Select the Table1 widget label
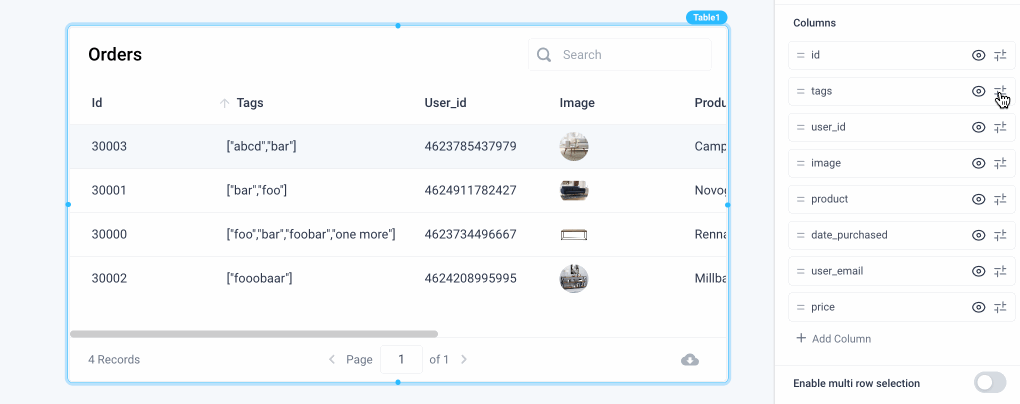The height and width of the screenshot is (404, 1020). tap(706, 18)
